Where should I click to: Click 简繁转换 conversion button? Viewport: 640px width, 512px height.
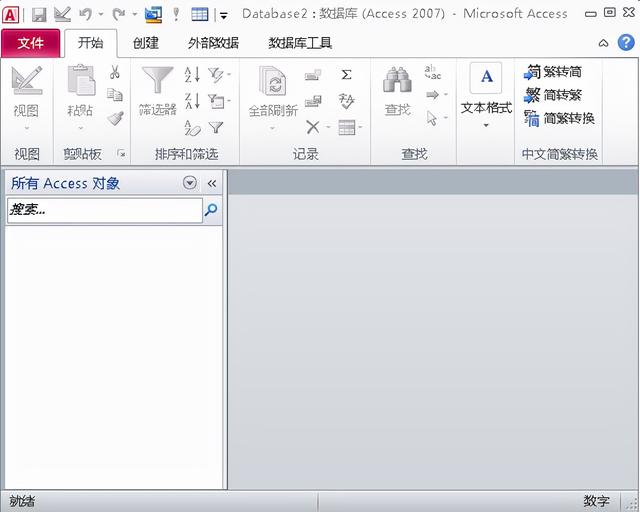559,118
